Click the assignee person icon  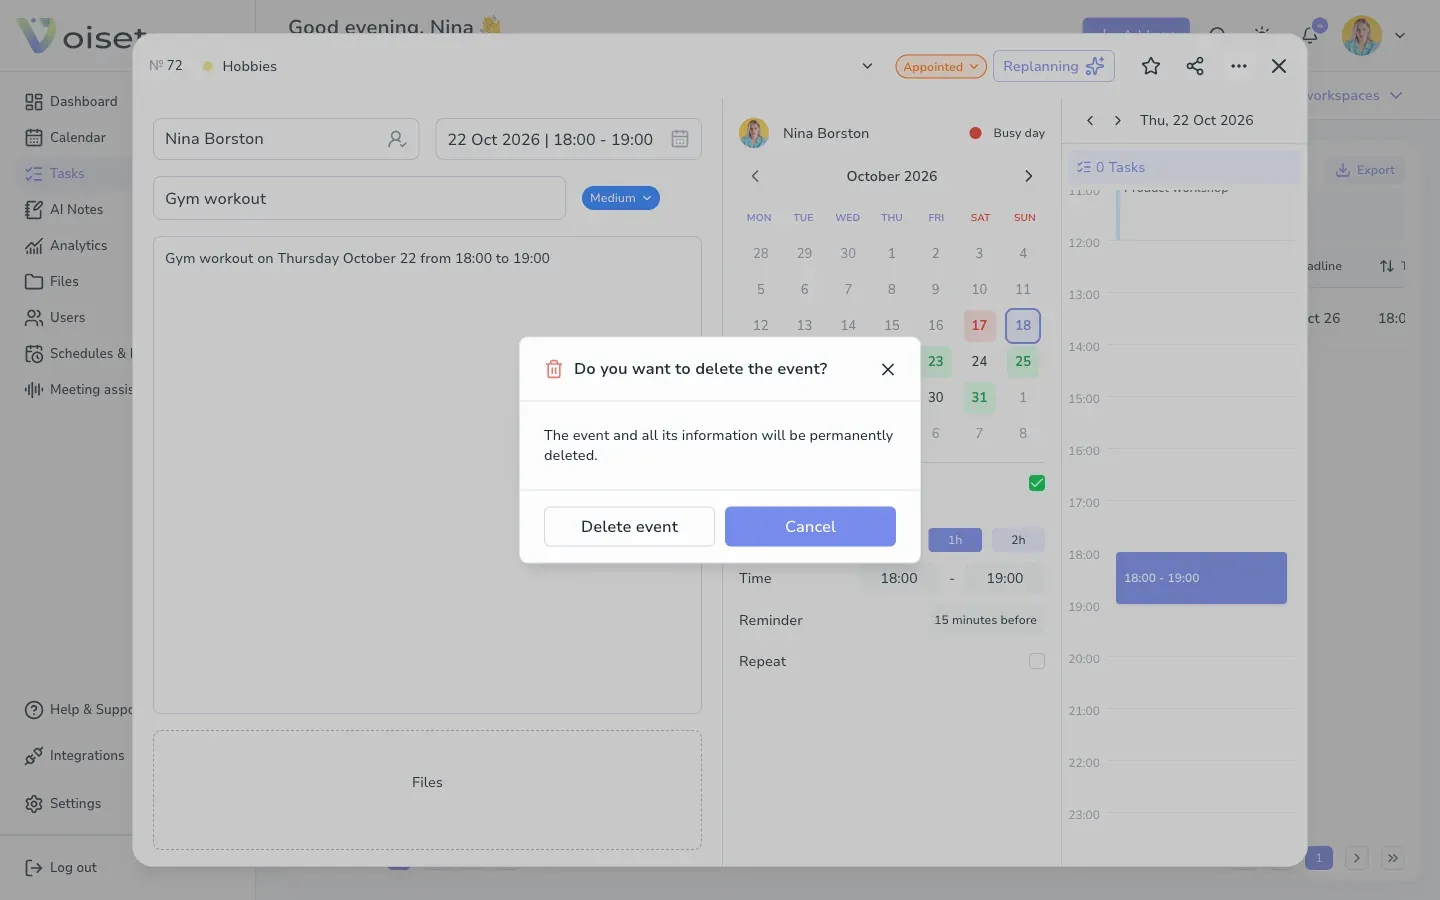397,139
